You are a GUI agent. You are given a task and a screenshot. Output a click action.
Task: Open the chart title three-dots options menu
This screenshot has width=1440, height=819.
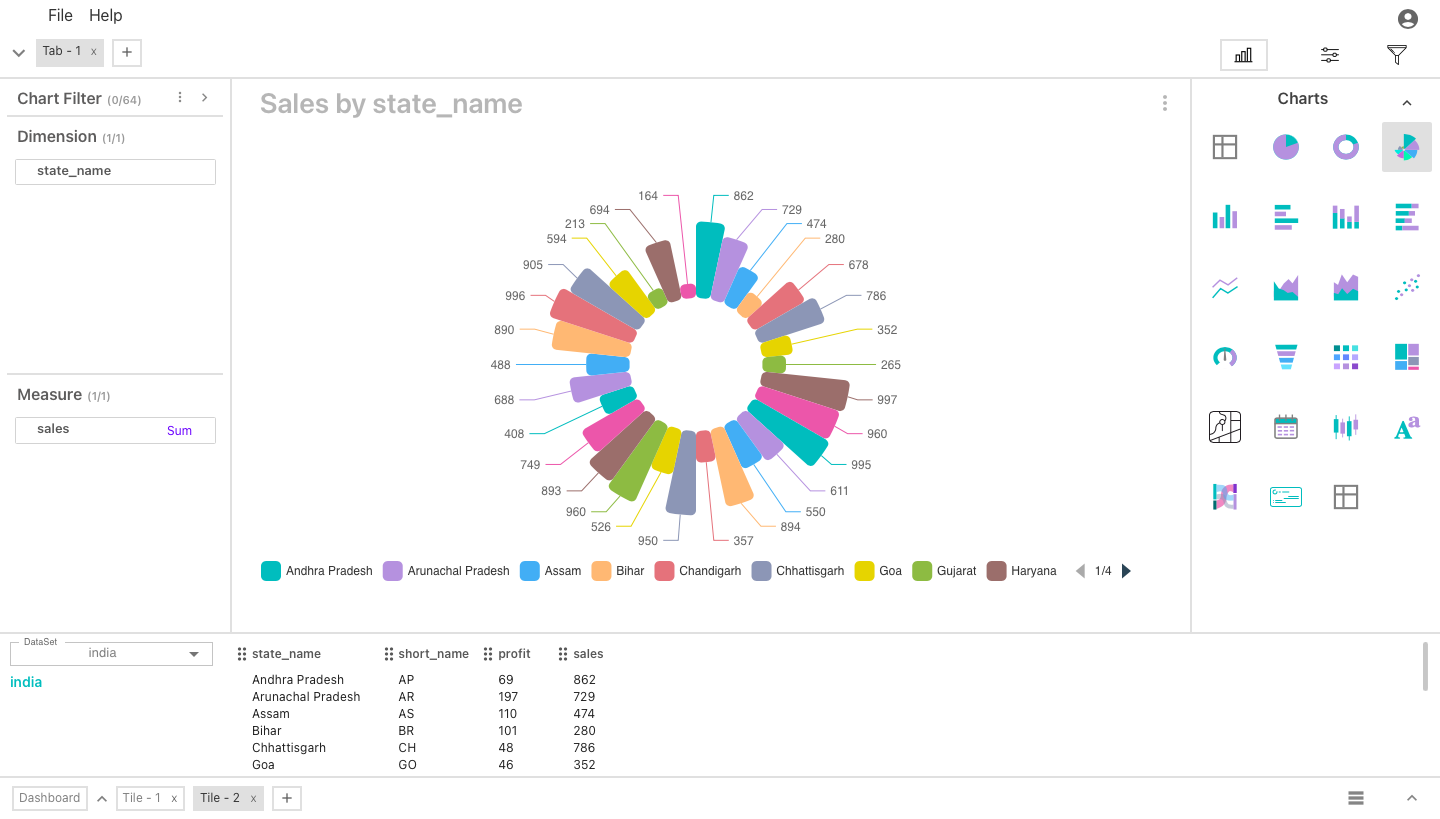1165,103
